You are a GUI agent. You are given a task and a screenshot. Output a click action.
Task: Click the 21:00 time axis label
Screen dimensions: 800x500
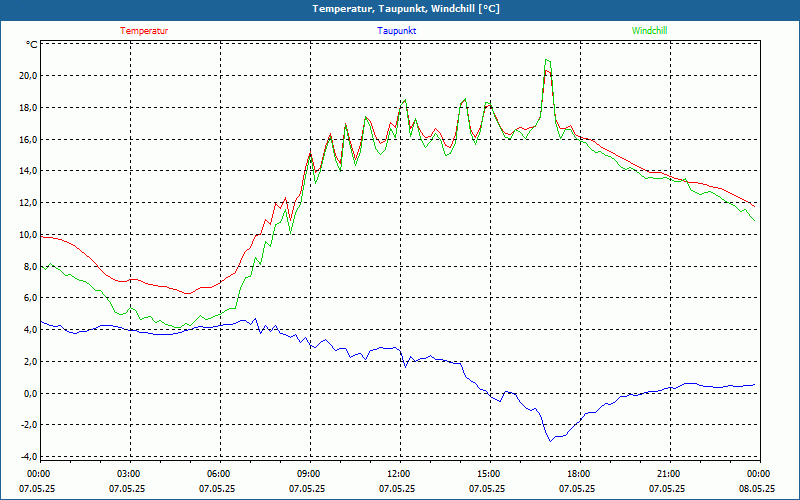[667, 473]
